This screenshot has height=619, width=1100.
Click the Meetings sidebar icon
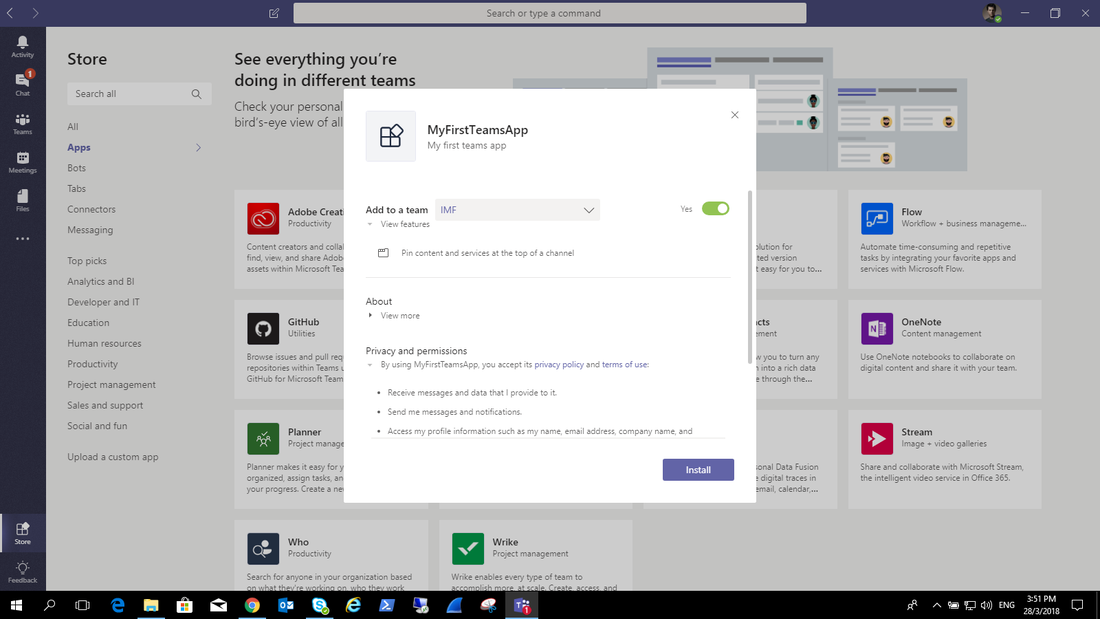[22, 161]
